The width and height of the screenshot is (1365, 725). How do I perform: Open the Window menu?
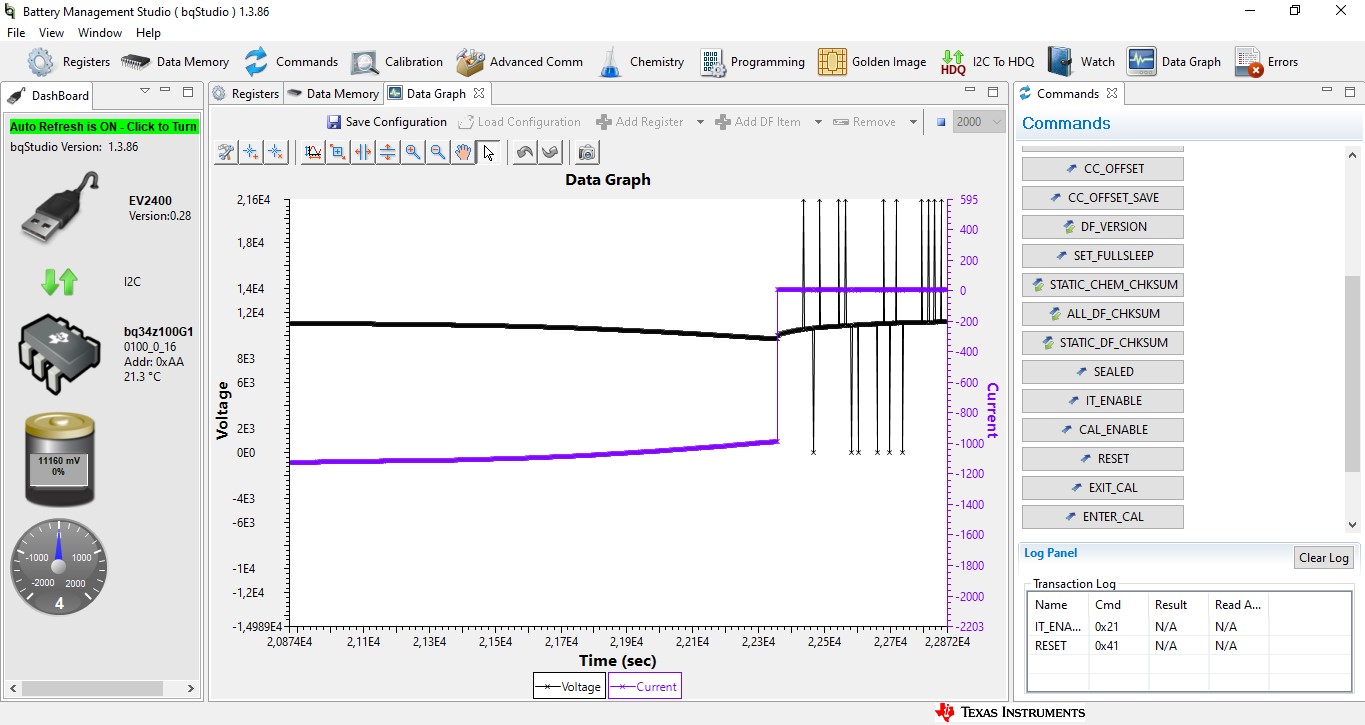point(100,33)
